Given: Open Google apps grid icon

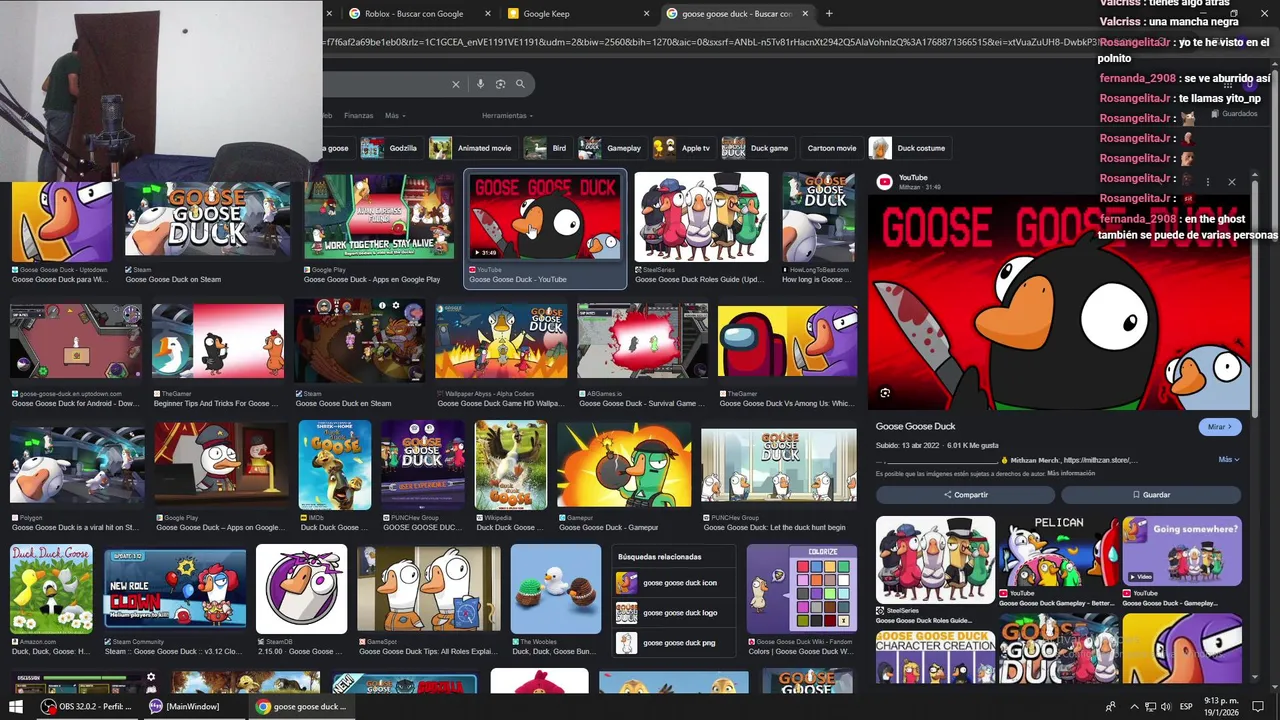Looking at the screenshot, I should click(x=1227, y=86).
